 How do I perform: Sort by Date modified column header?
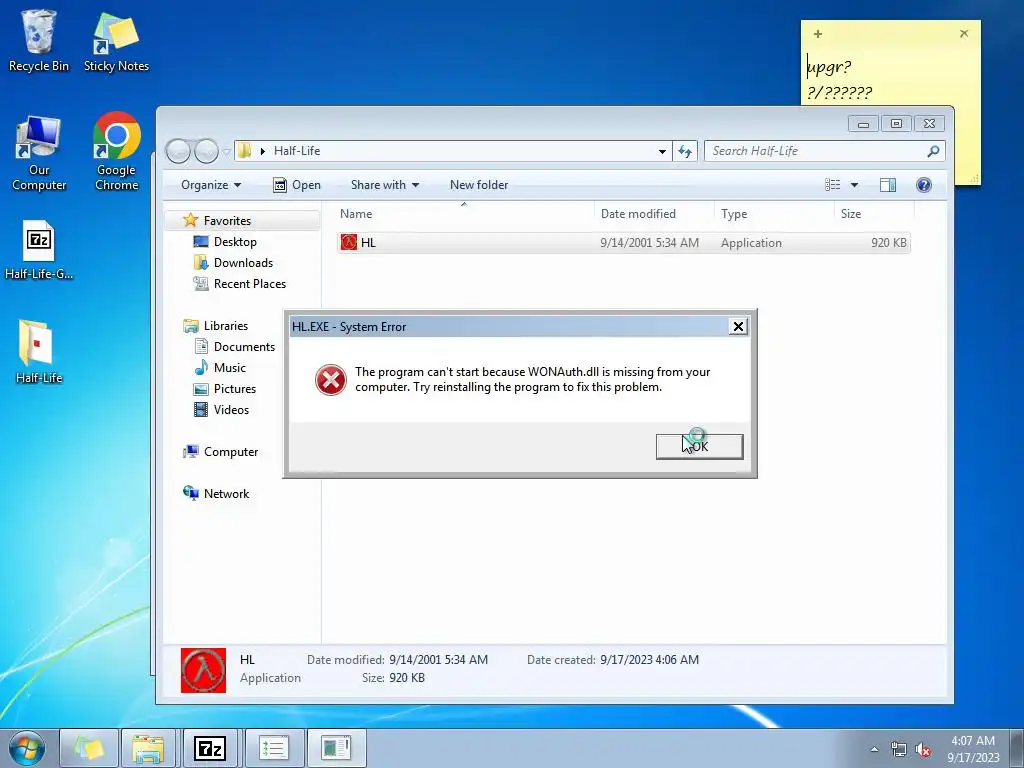pyautogui.click(x=654, y=214)
